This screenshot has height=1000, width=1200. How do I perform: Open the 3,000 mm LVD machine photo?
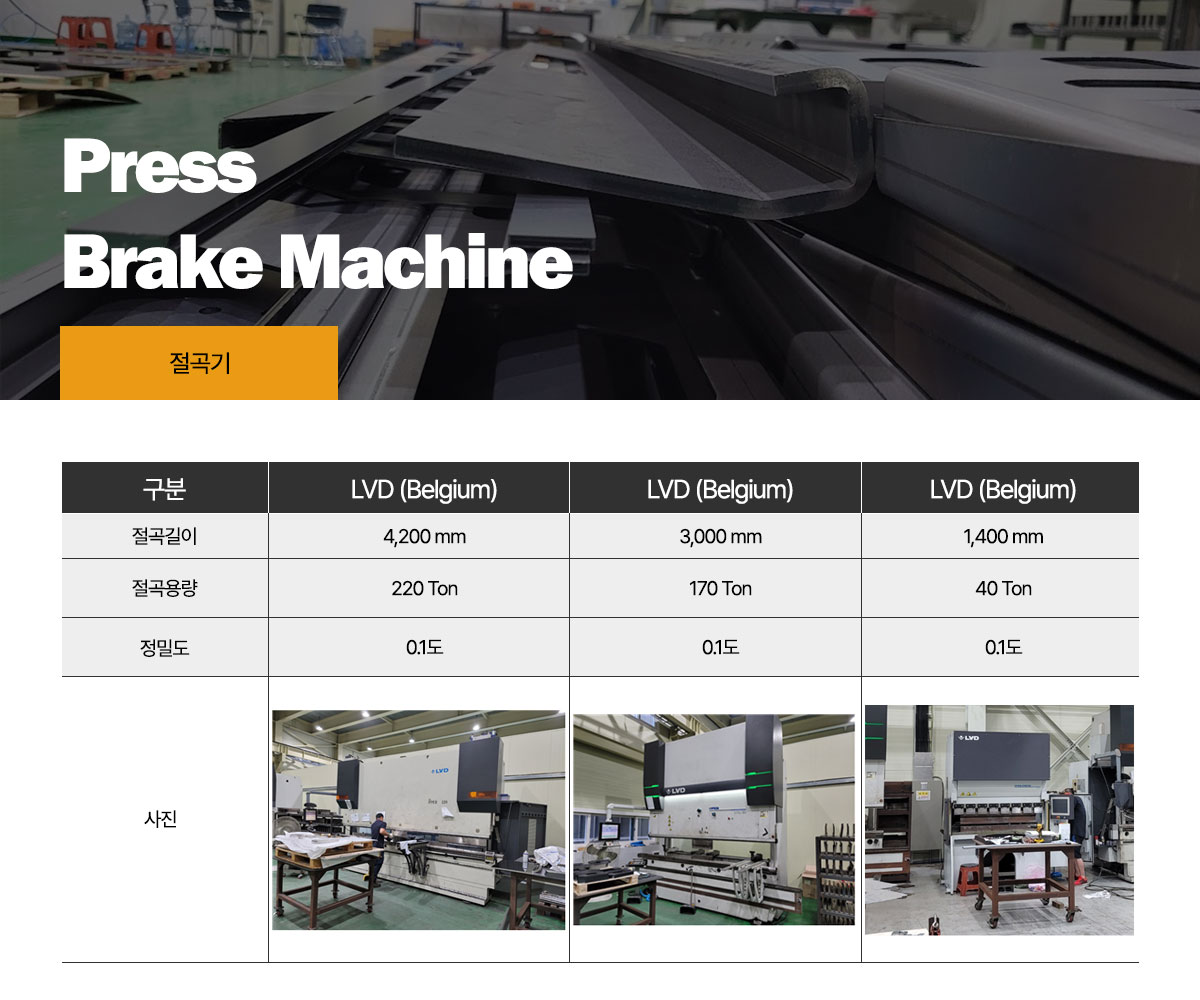(714, 819)
